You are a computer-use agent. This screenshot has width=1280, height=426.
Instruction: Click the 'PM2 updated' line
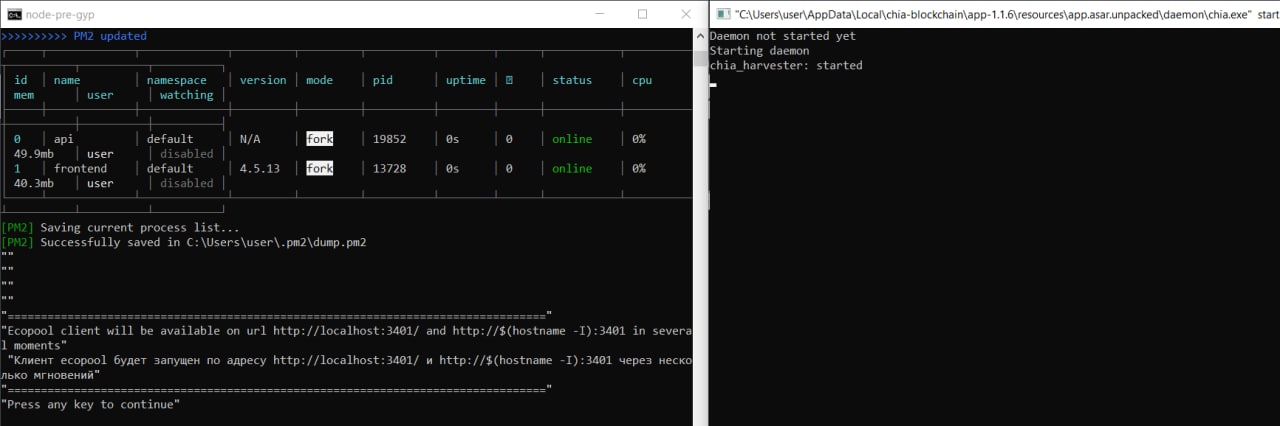click(74, 36)
